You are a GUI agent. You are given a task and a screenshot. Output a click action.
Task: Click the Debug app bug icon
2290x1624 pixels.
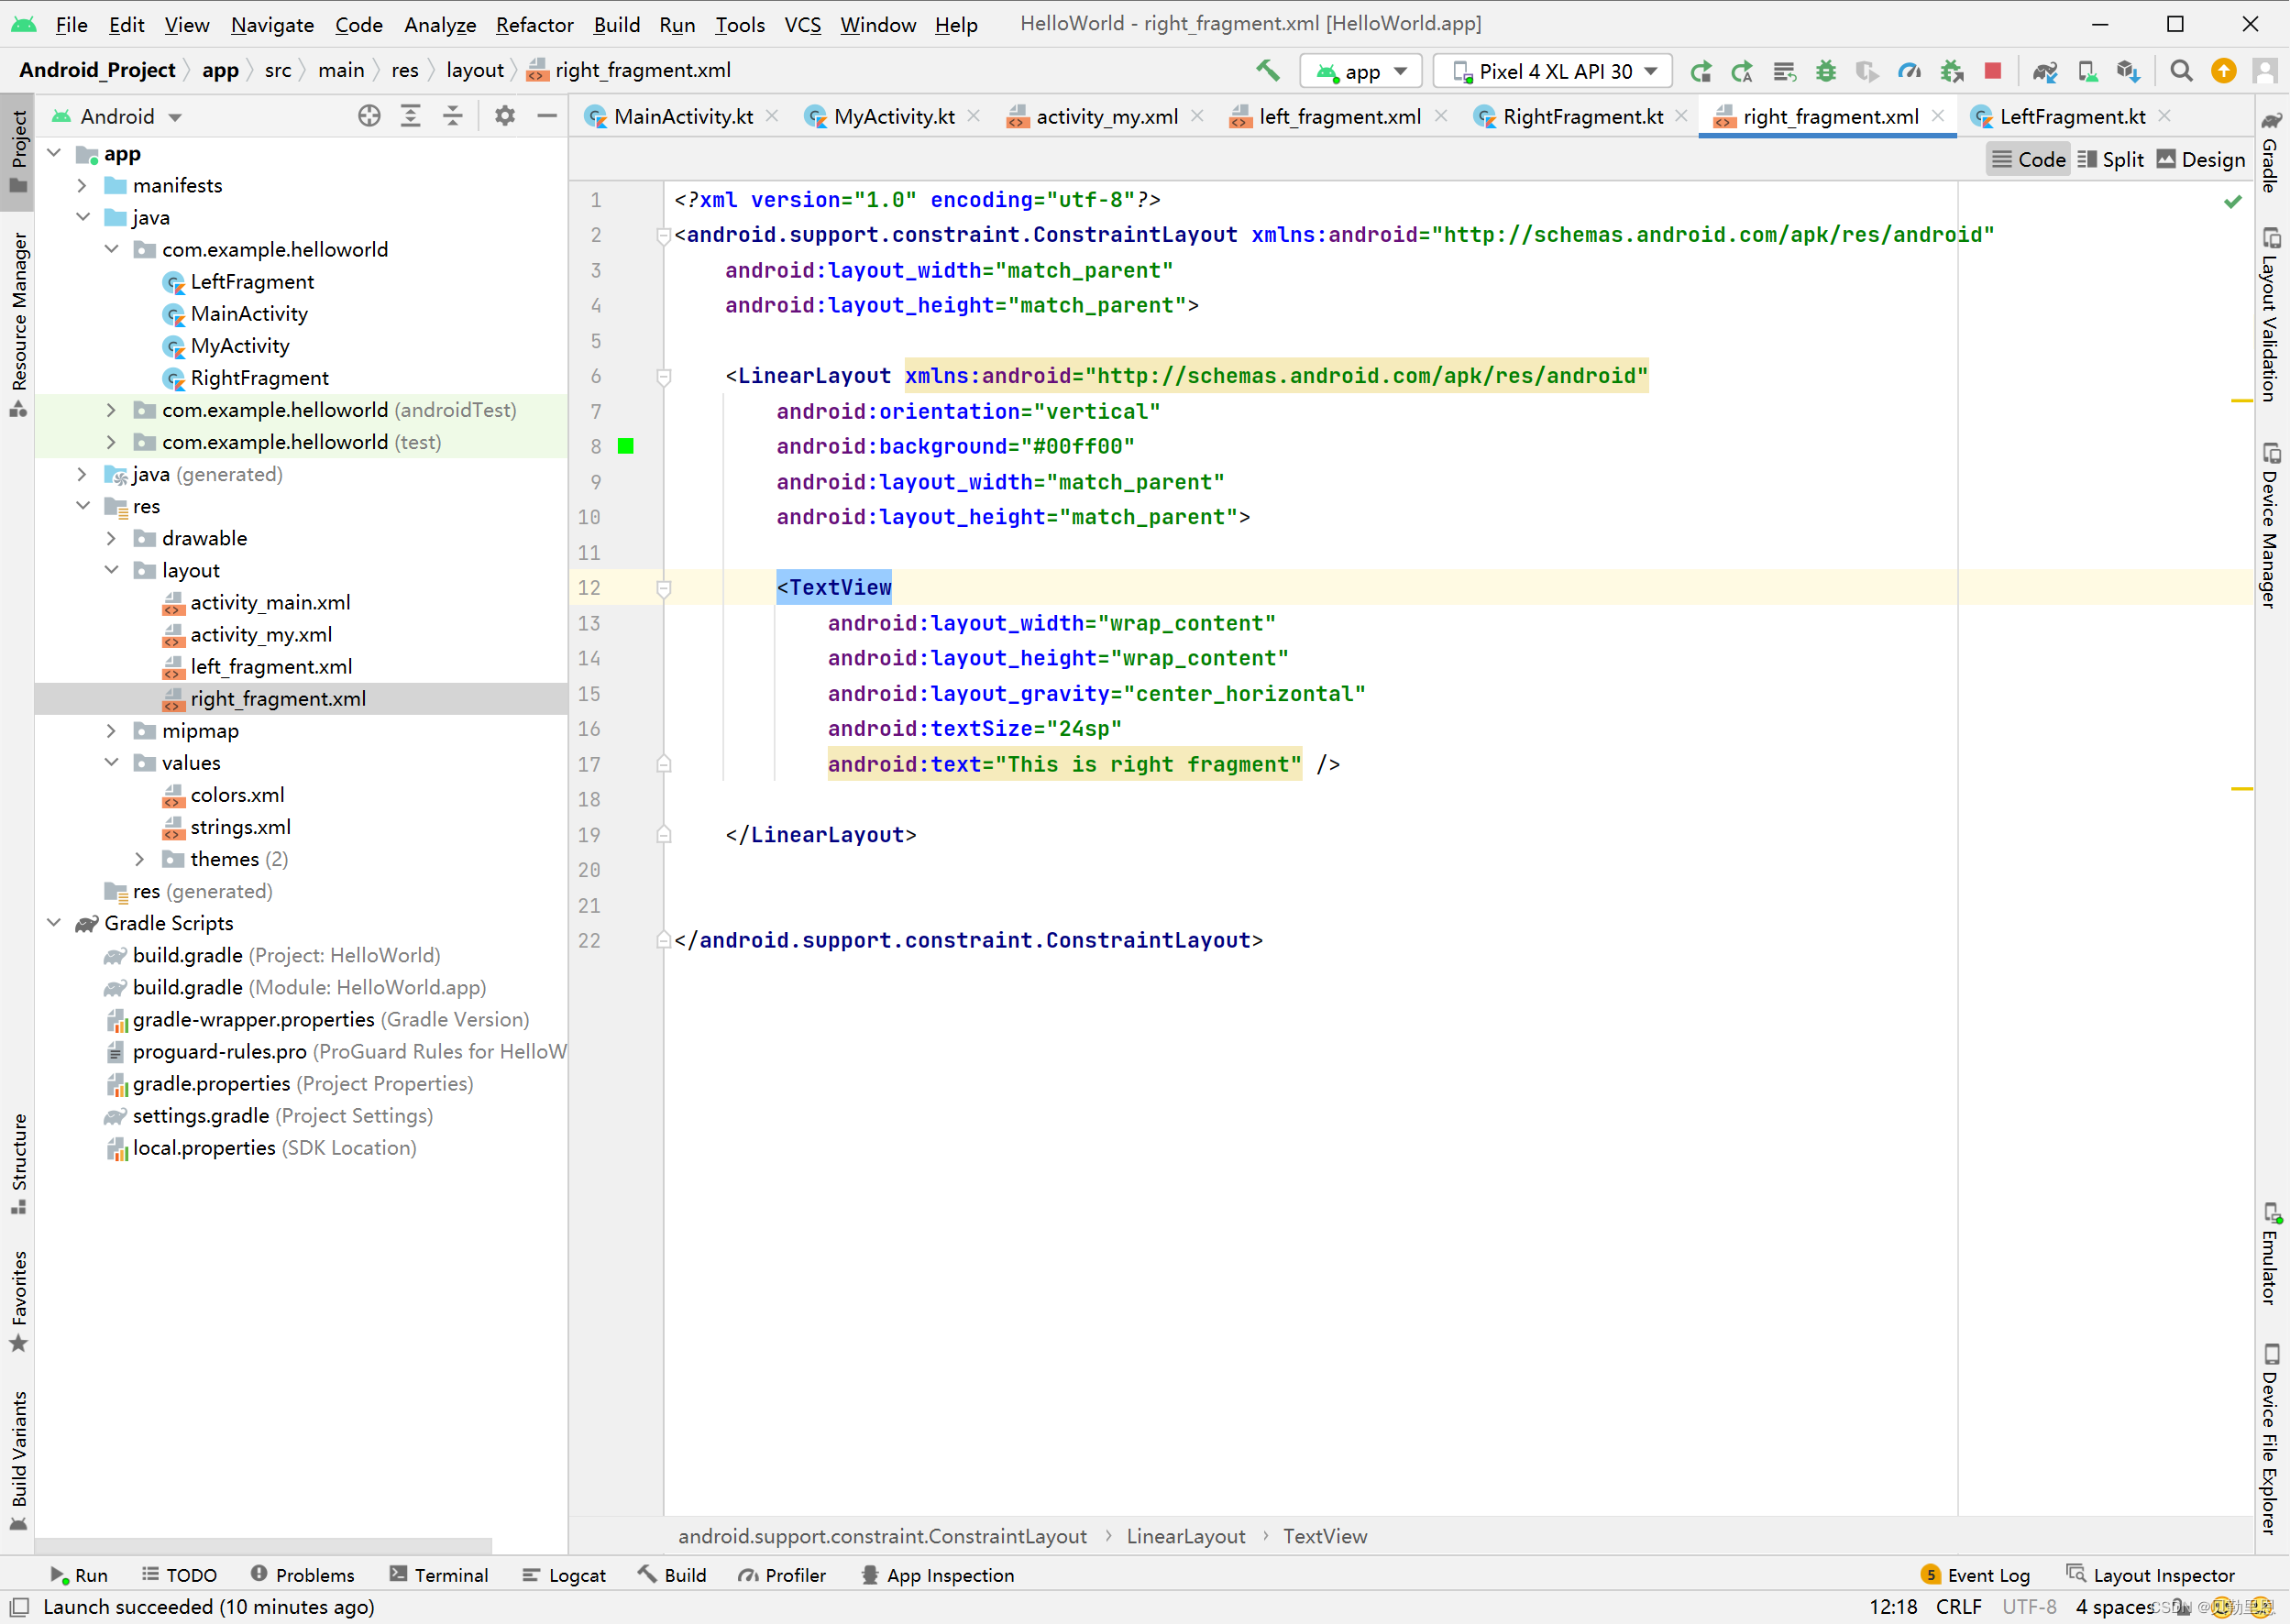click(1825, 71)
